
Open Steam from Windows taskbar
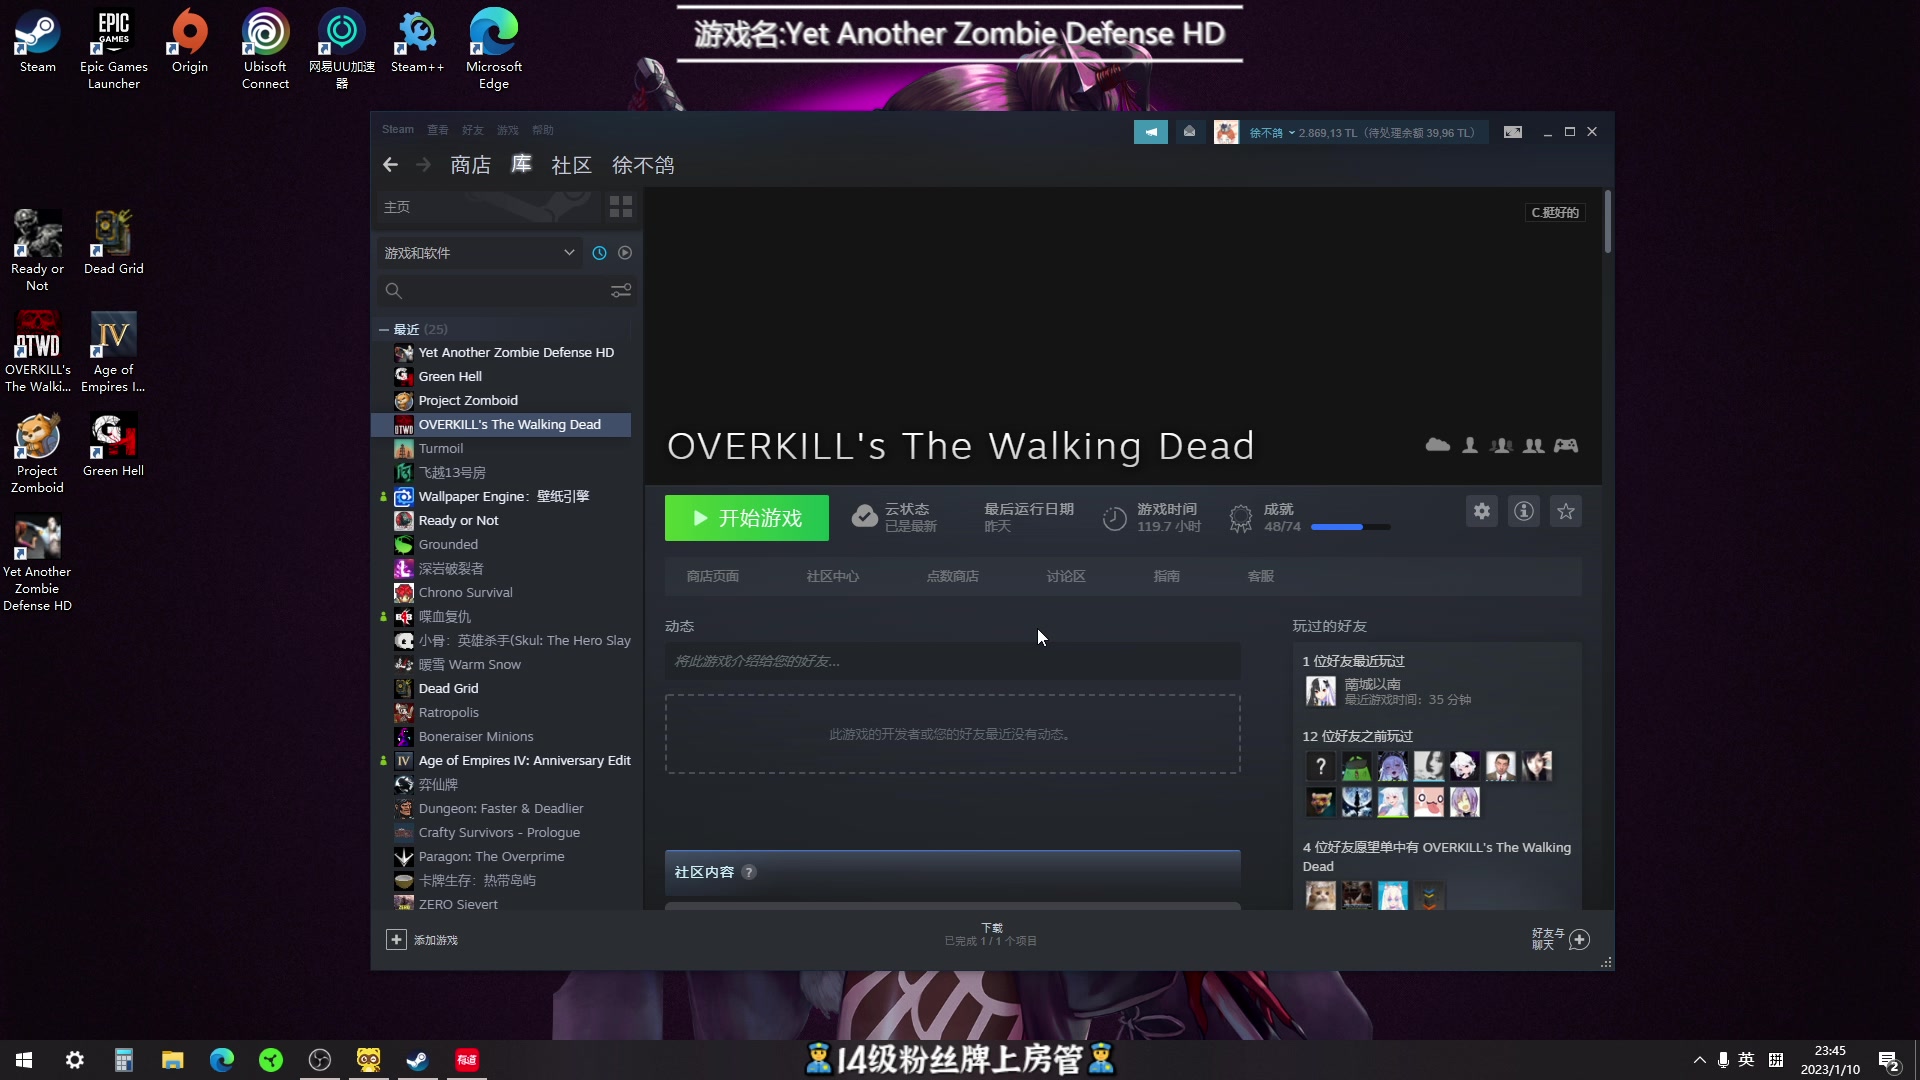point(417,1060)
